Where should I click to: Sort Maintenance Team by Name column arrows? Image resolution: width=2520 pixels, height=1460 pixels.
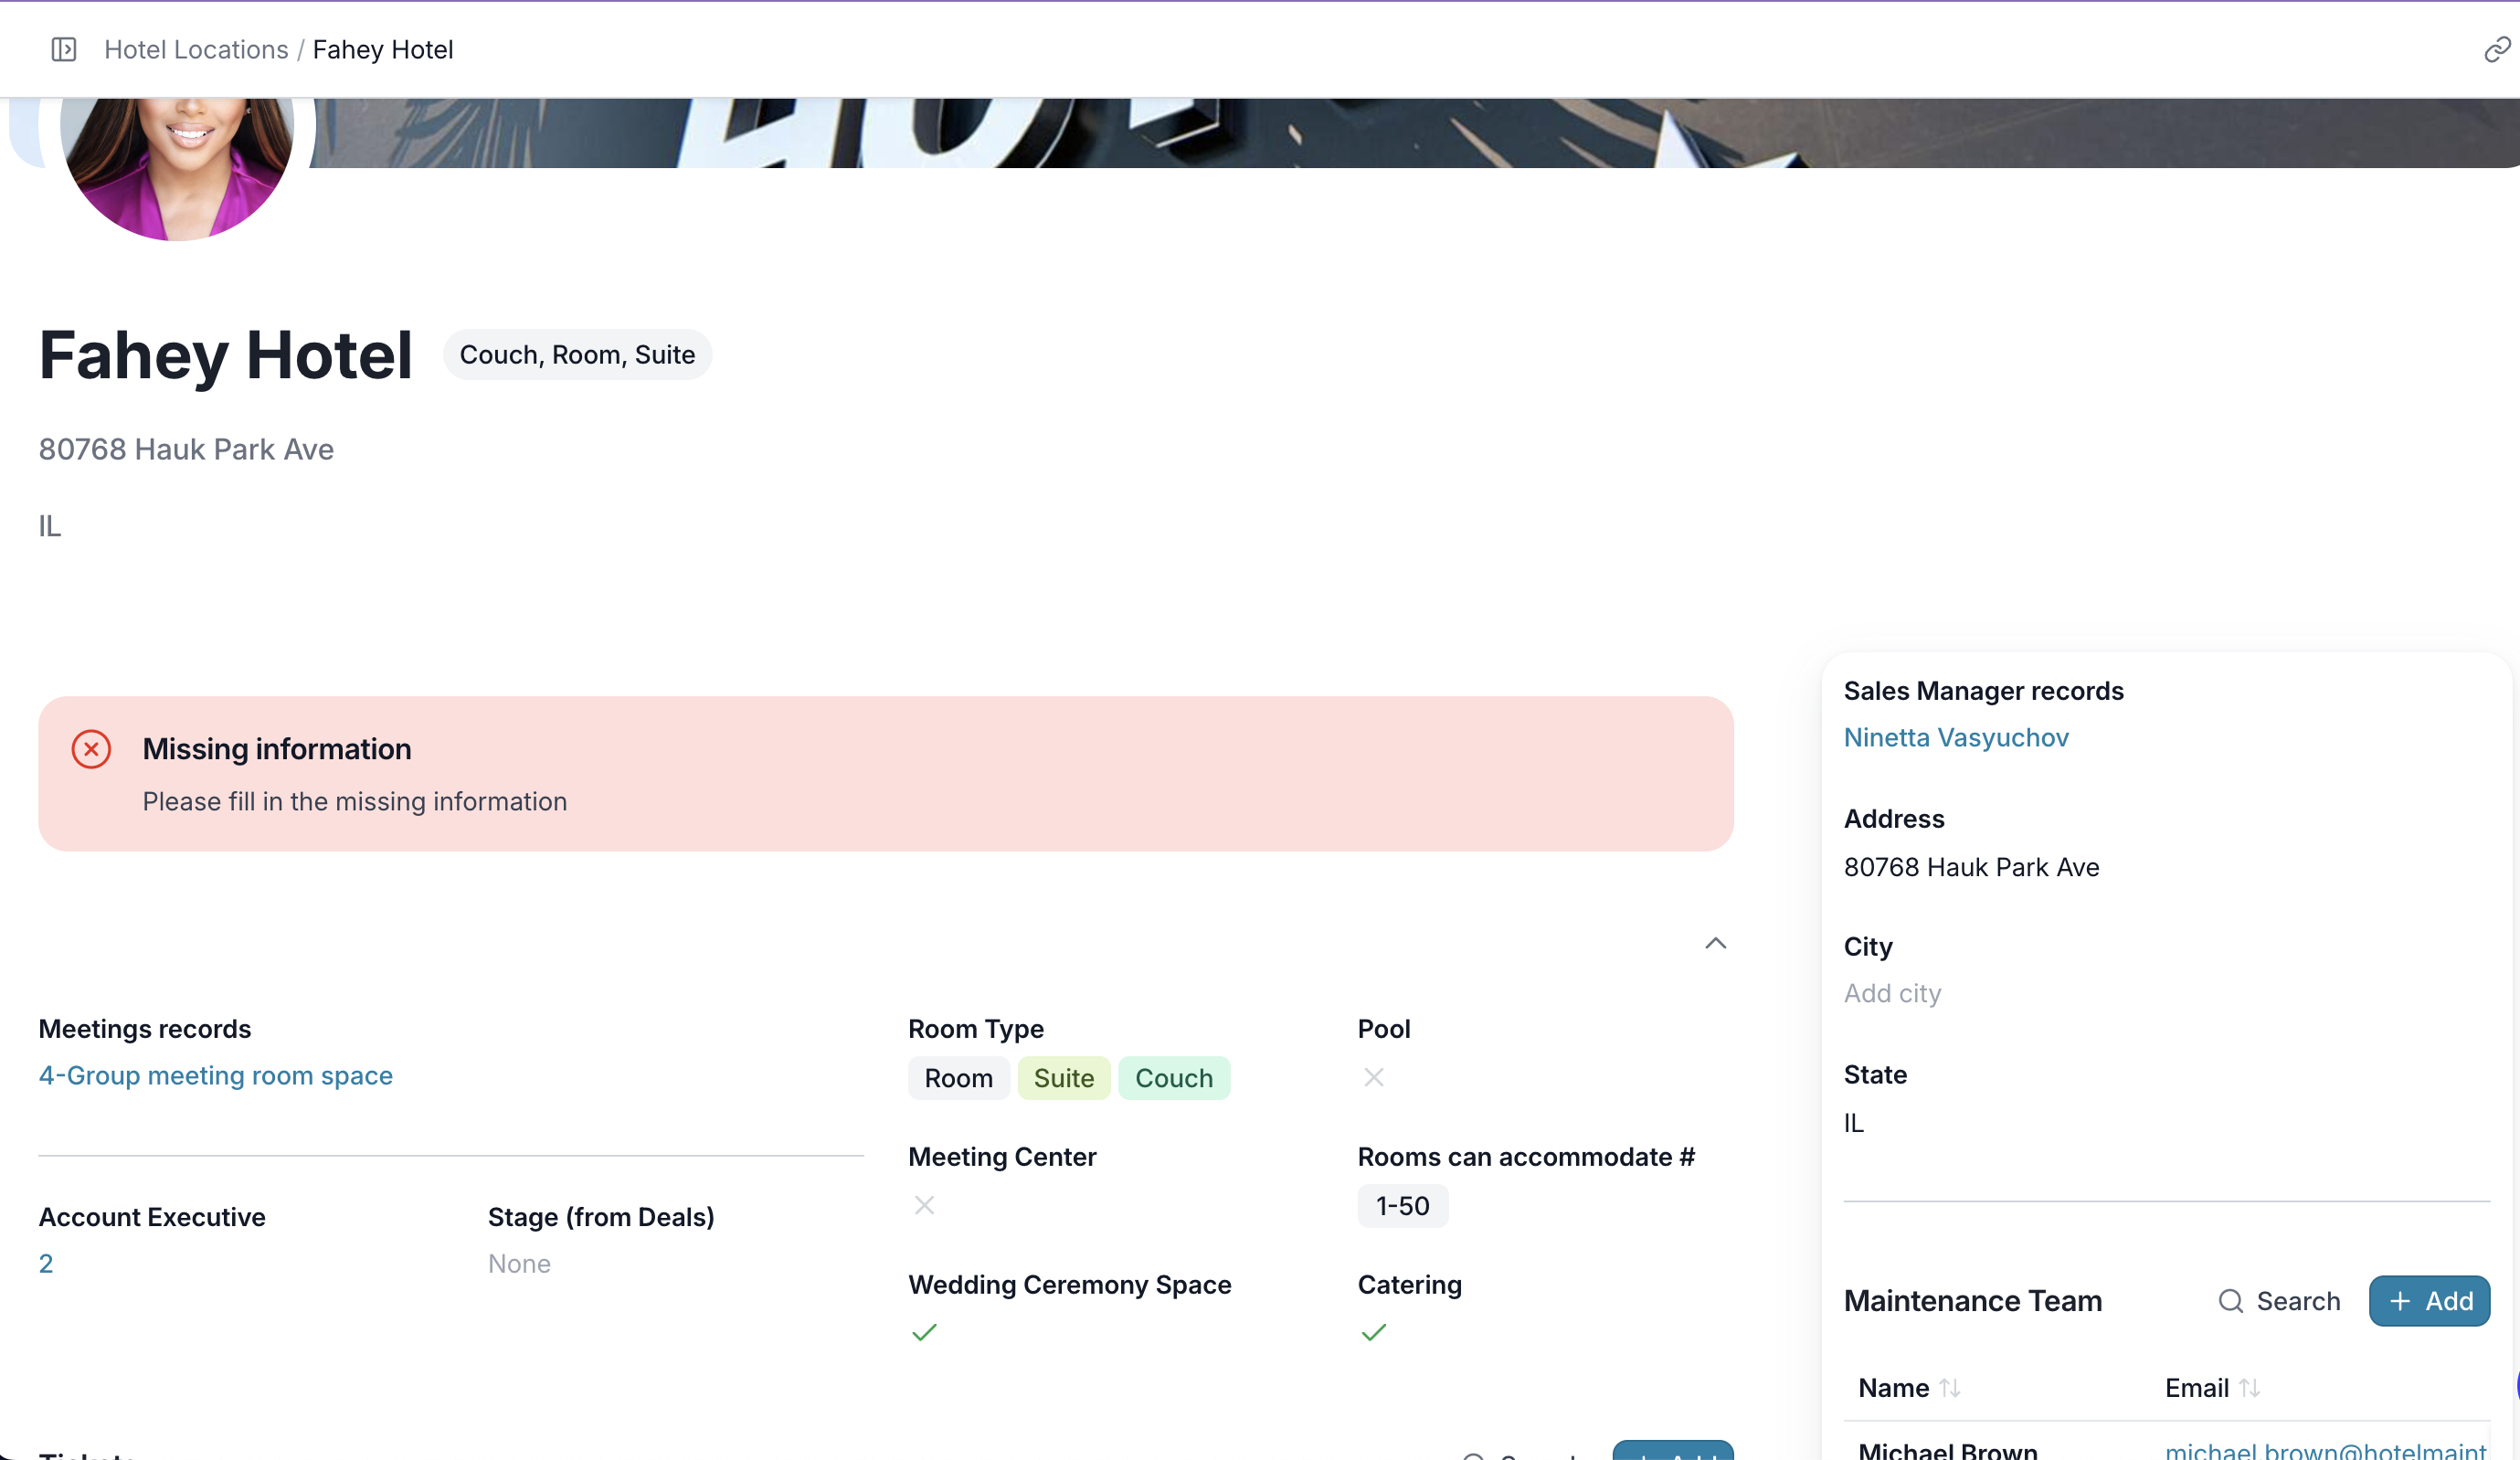pos(1949,1388)
